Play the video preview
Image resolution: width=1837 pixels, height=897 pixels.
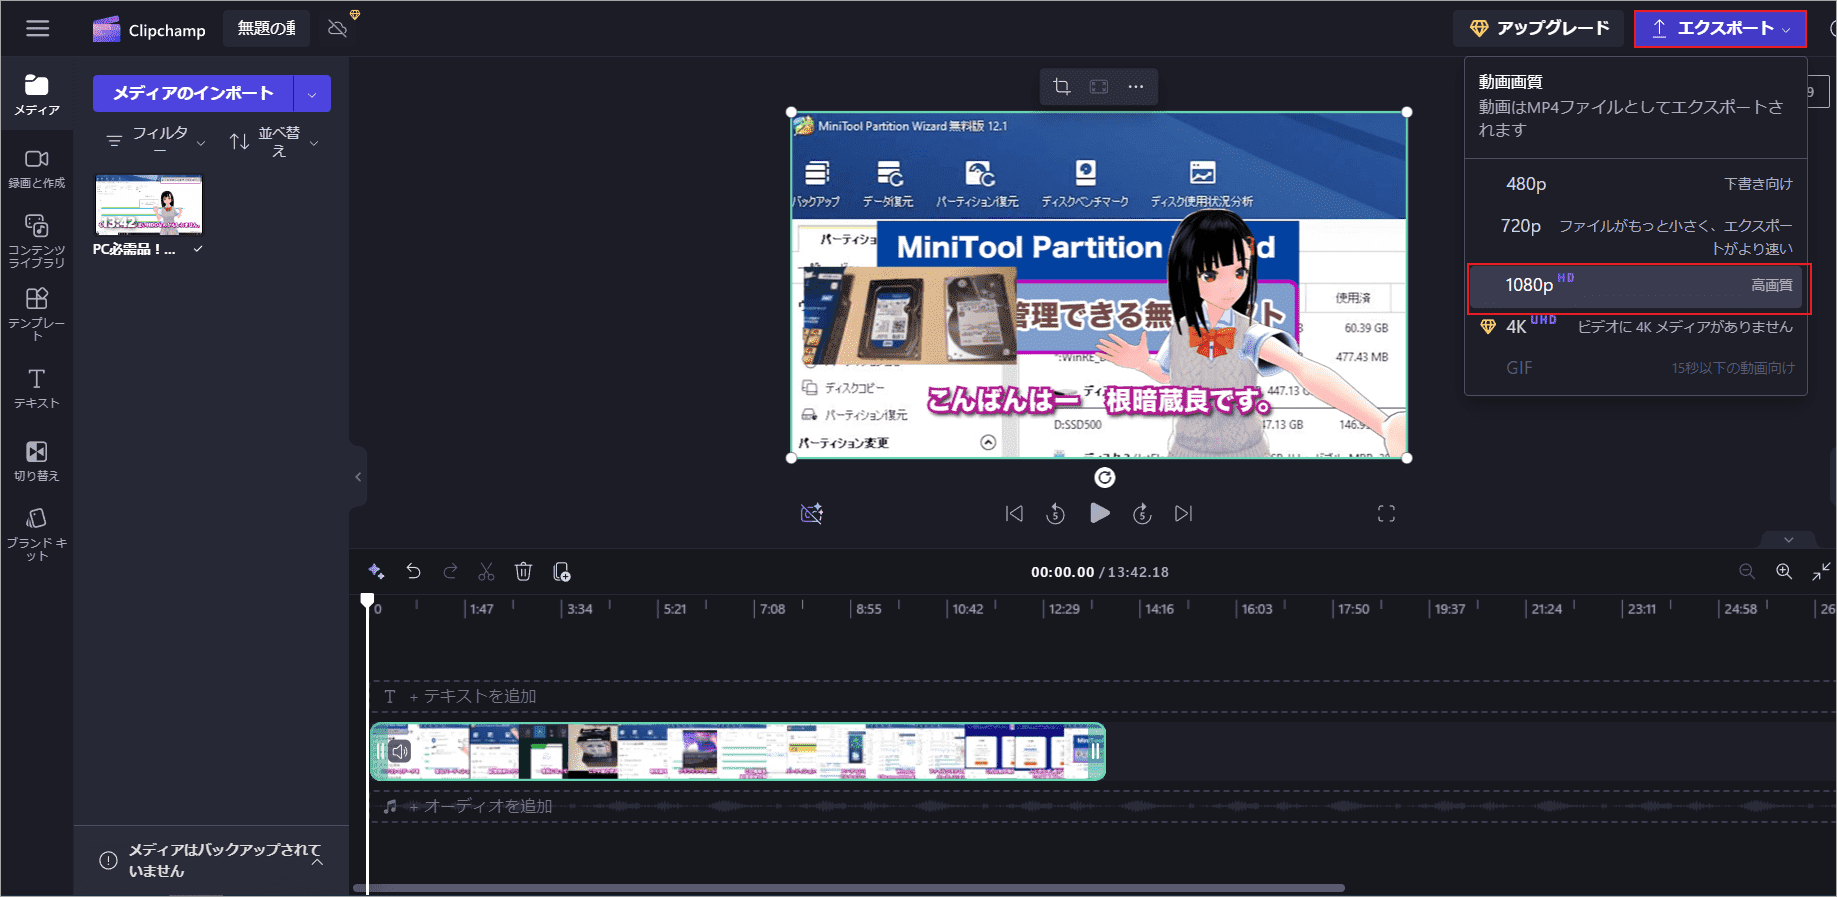(1100, 513)
